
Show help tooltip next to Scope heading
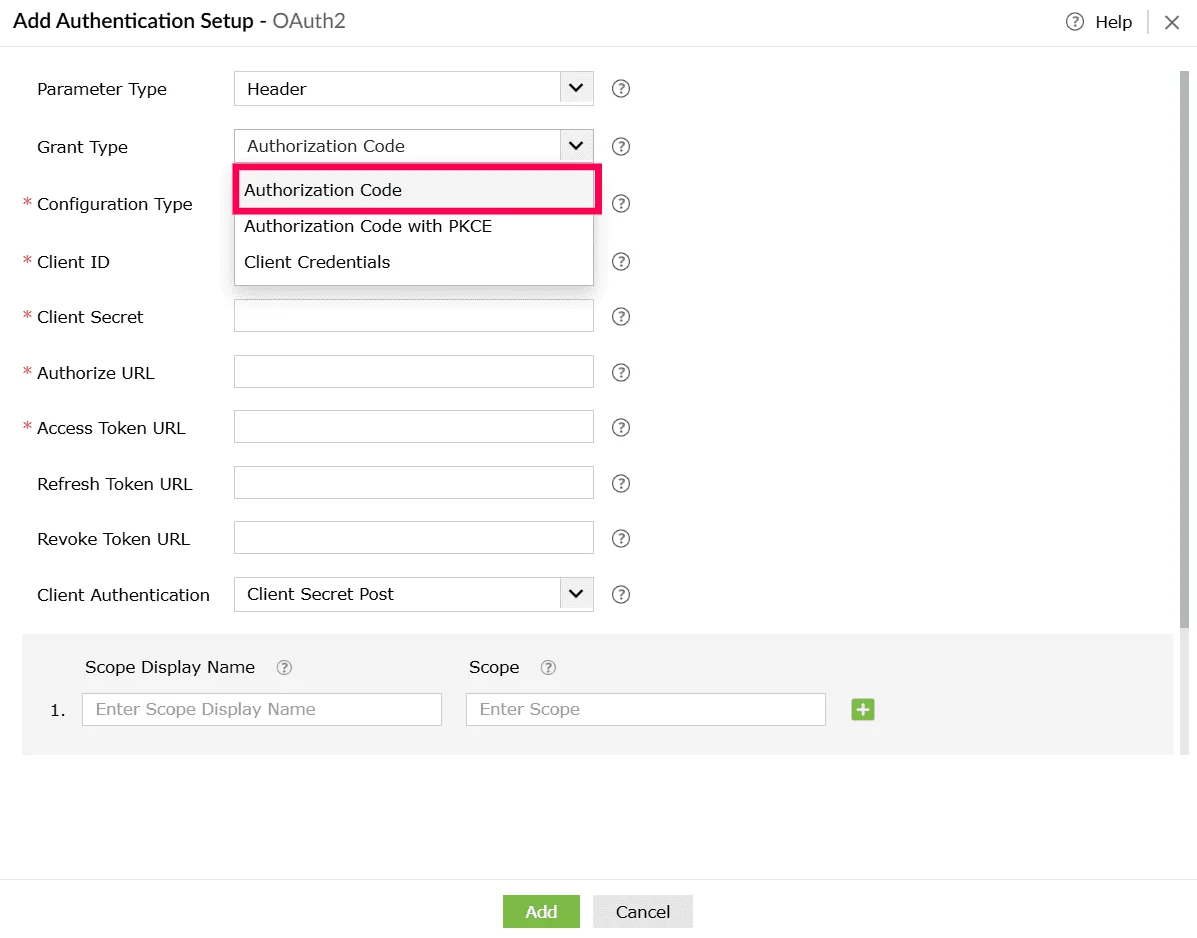pos(548,668)
